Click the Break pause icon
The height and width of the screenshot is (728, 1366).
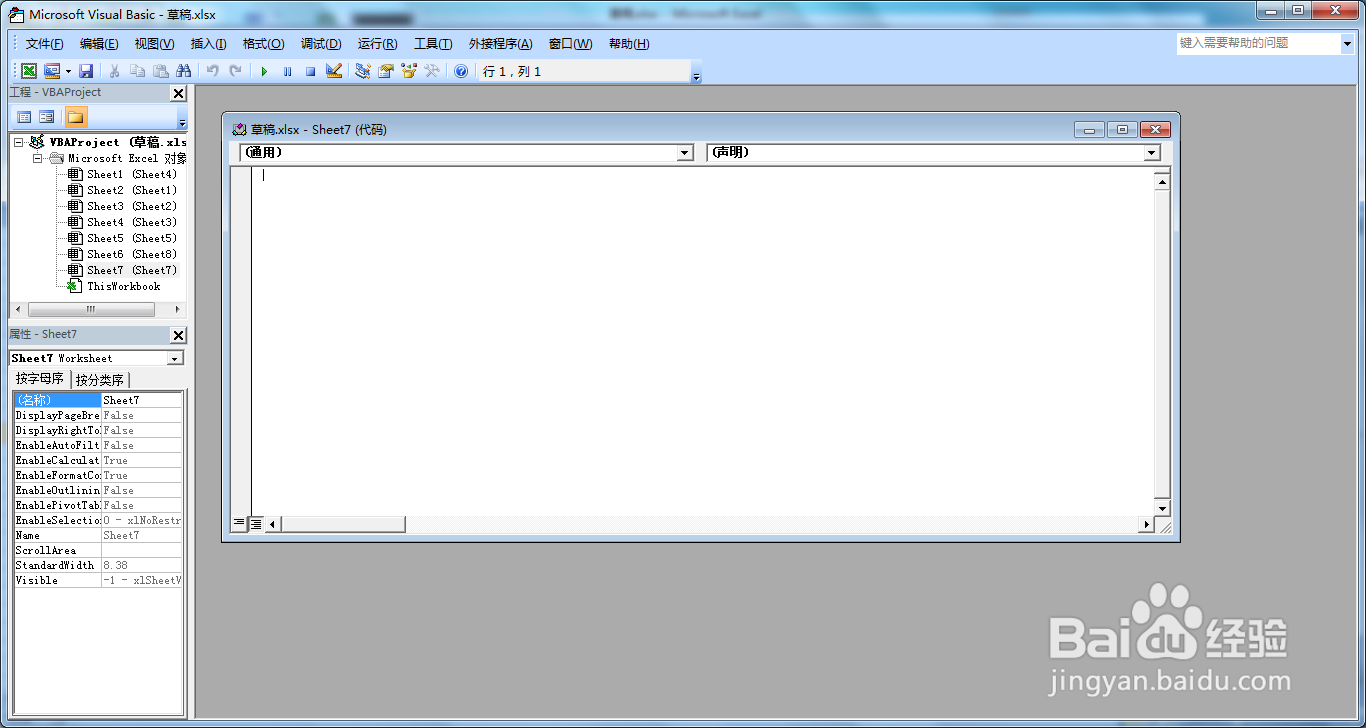[287, 71]
